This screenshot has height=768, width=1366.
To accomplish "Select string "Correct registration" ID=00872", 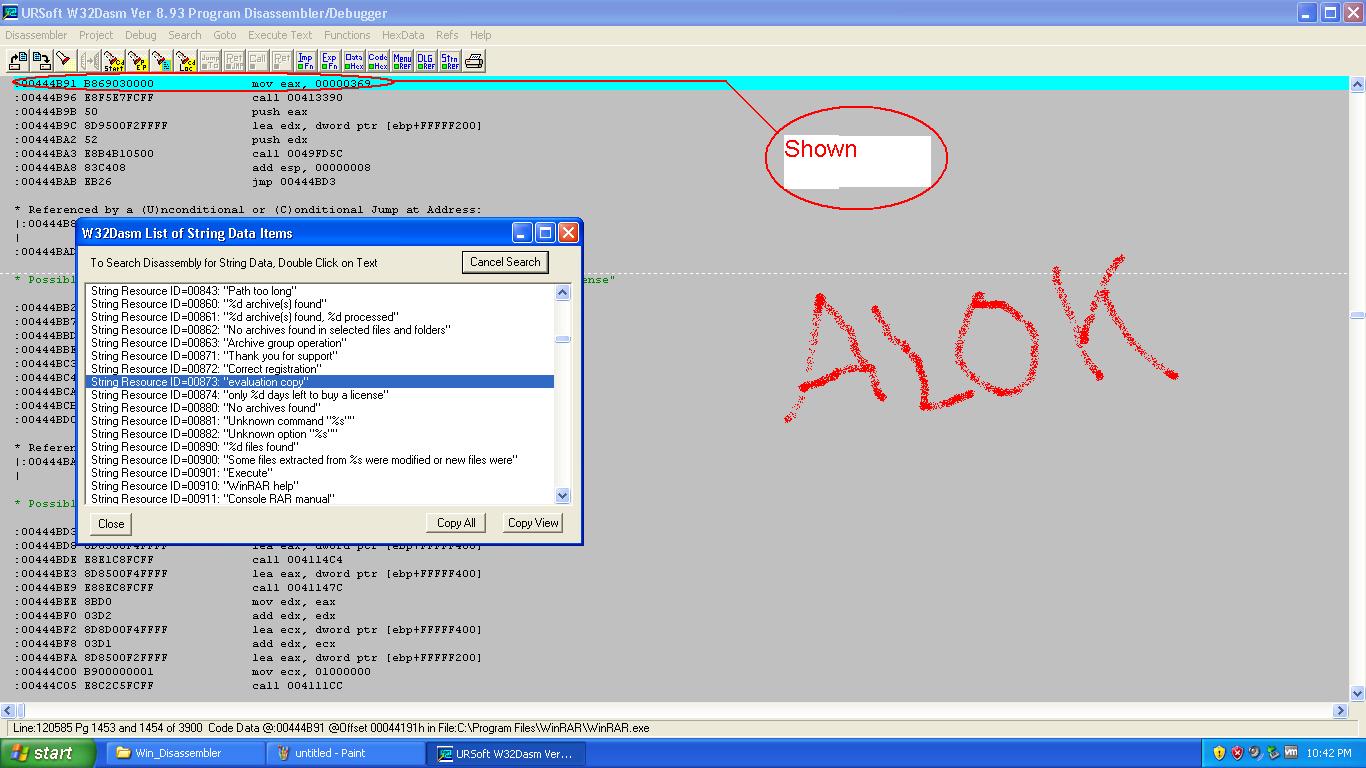I will point(320,369).
